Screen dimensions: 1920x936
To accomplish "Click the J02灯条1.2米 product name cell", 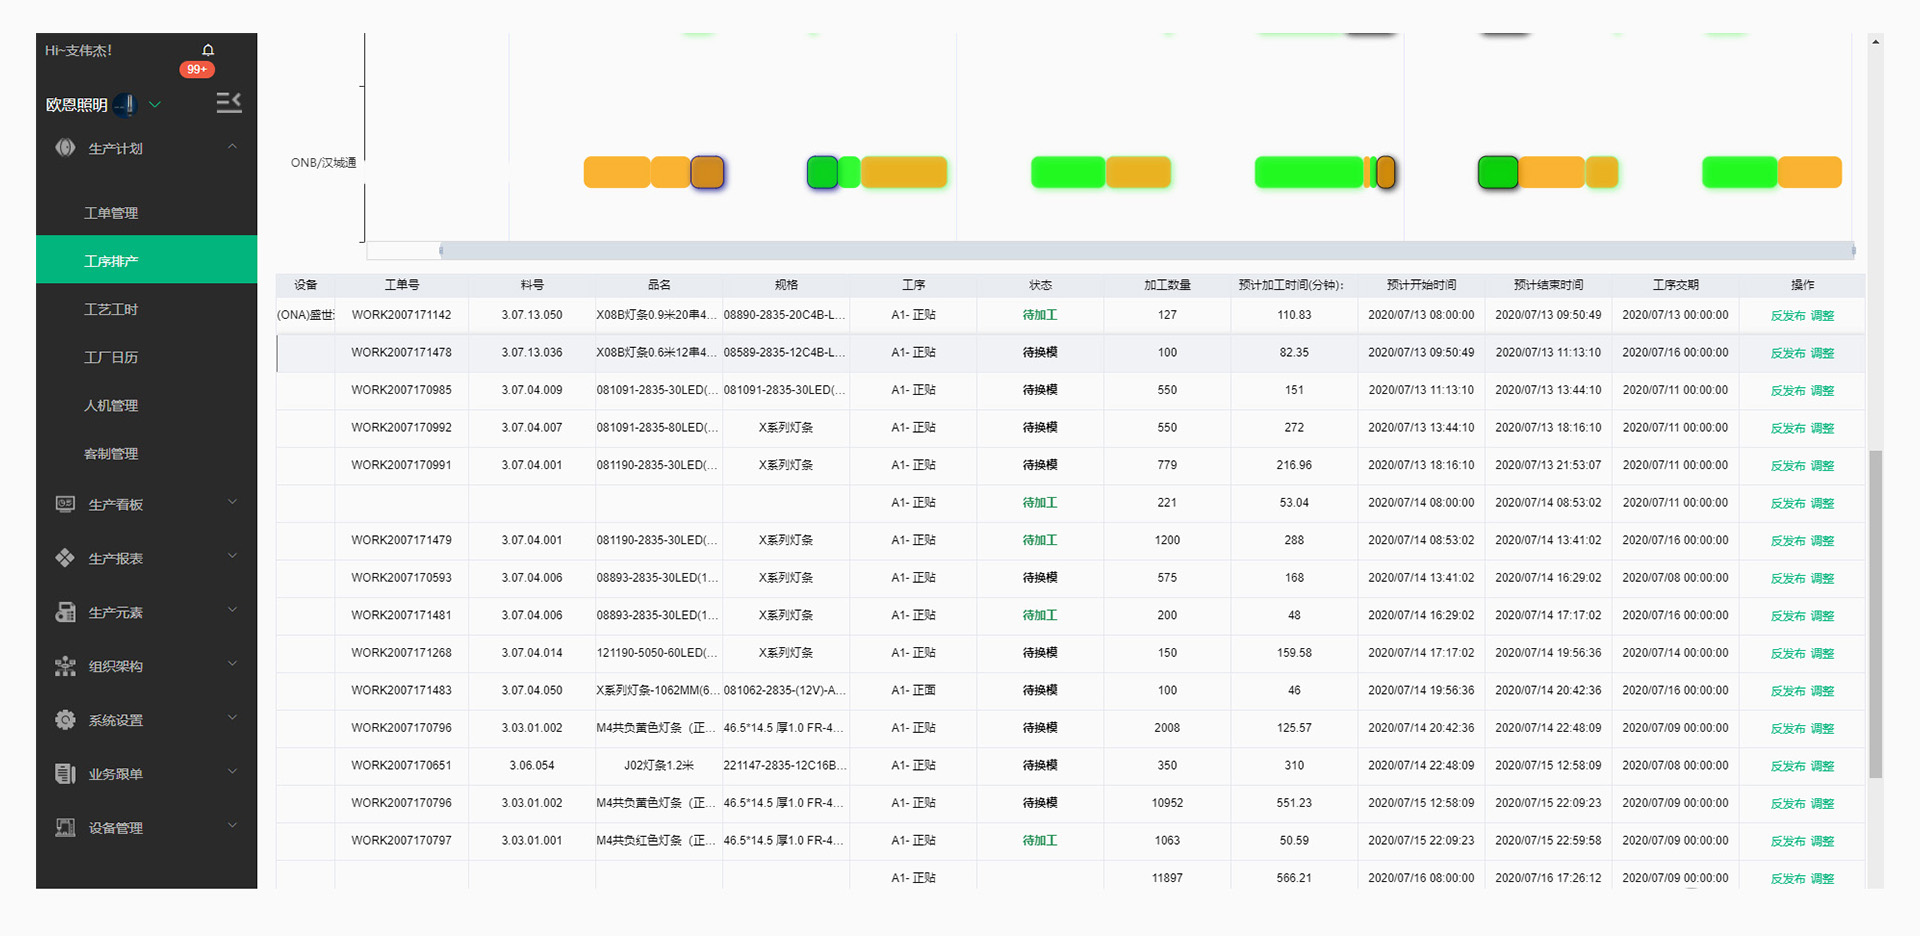I will coord(659,765).
